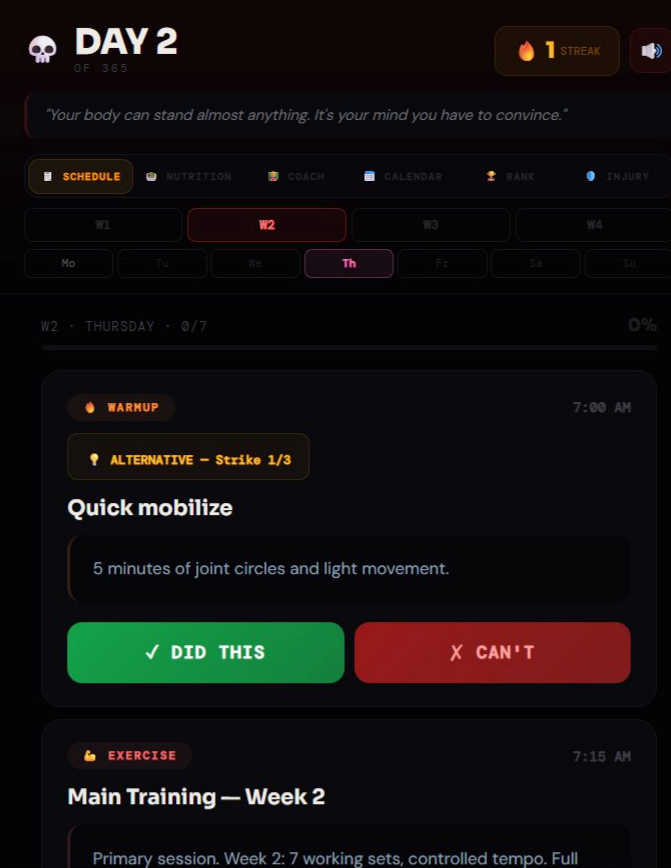Click the Alternative Strike 1/3 badge

click(188, 457)
